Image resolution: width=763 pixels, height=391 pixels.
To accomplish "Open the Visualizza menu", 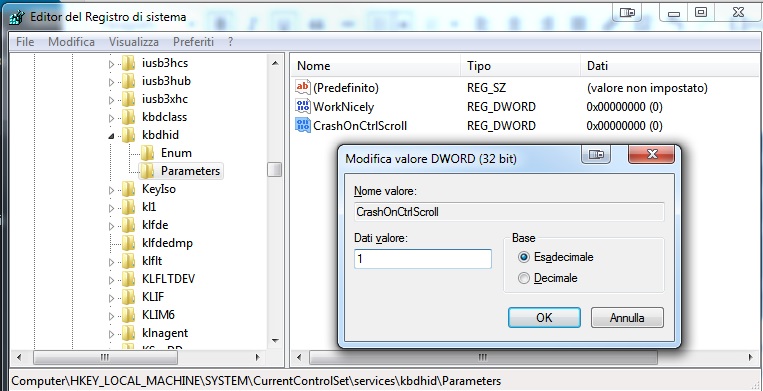I will point(134,42).
